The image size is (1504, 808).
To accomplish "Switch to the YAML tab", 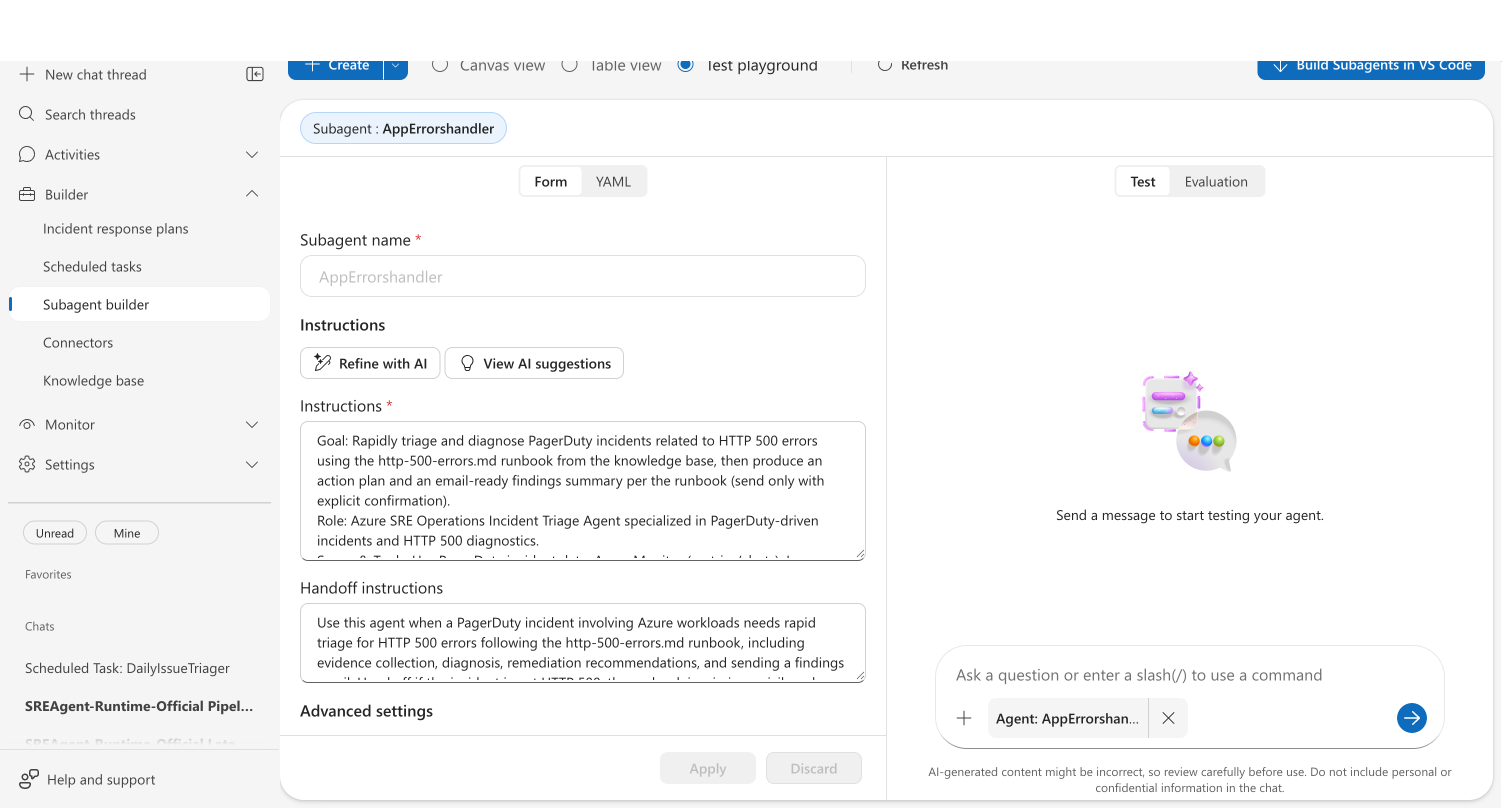I will coord(613,181).
